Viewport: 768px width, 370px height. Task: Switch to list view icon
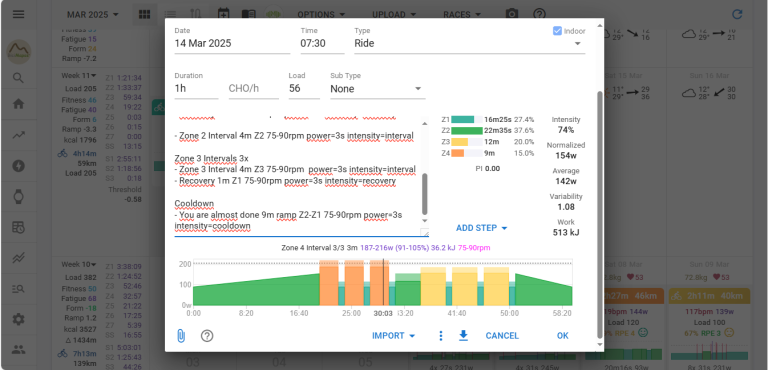(x=170, y=14)
